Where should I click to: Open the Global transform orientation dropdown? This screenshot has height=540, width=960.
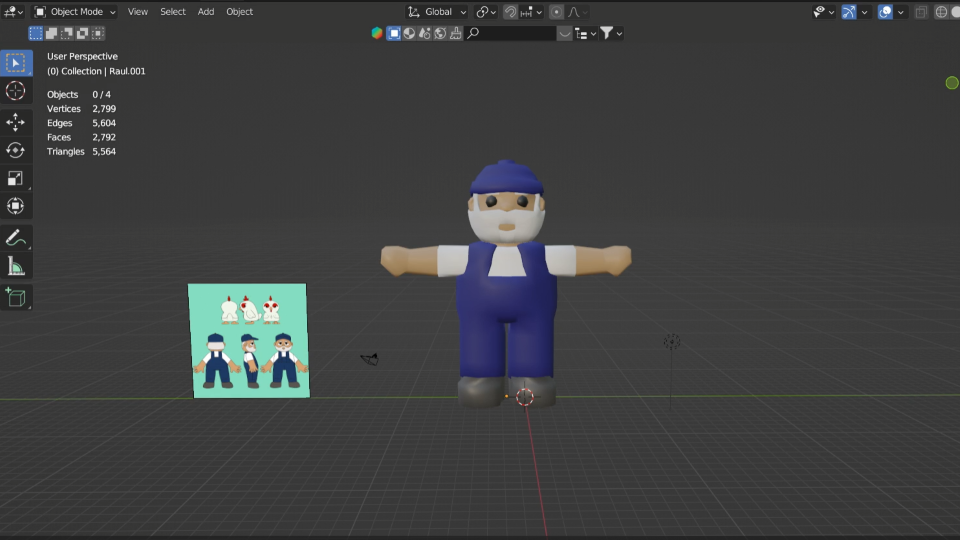point(437,12)
